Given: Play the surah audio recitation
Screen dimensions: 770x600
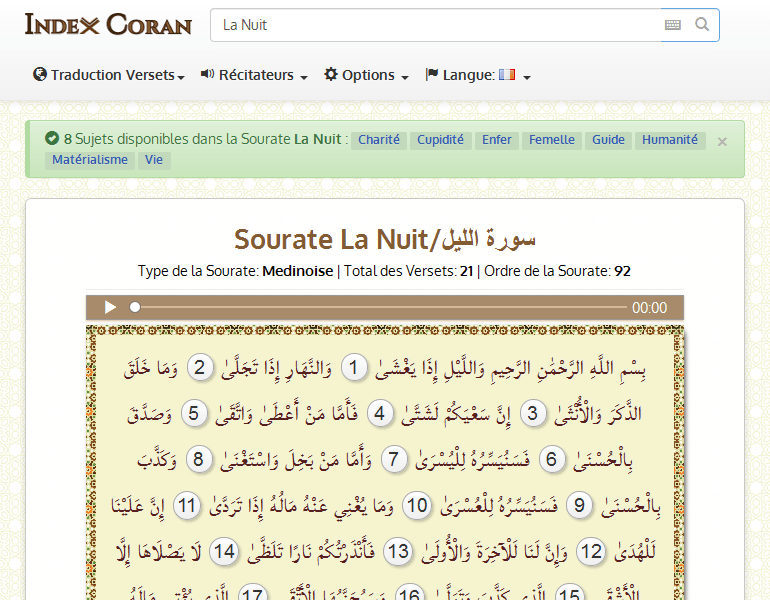Looking at the screenshot, I should point(110,308).
